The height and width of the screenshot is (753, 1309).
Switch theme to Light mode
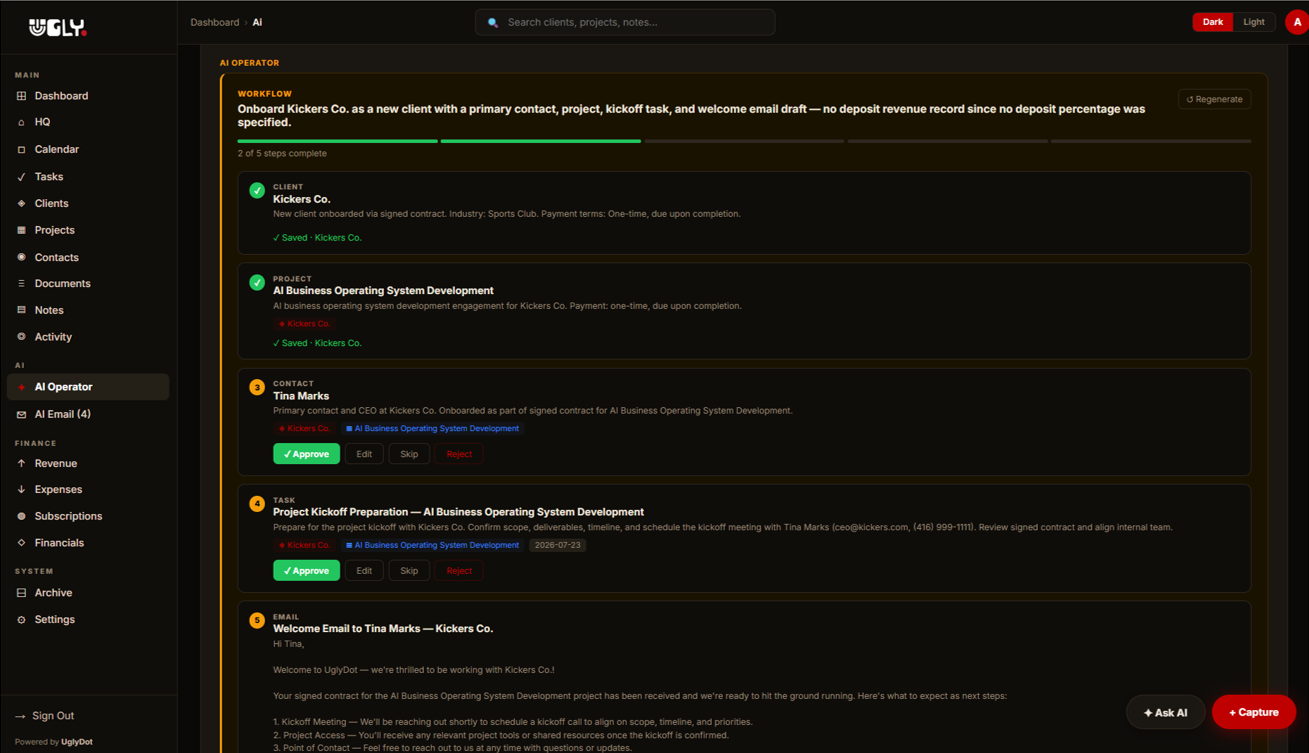click(x=1253, y=22)
